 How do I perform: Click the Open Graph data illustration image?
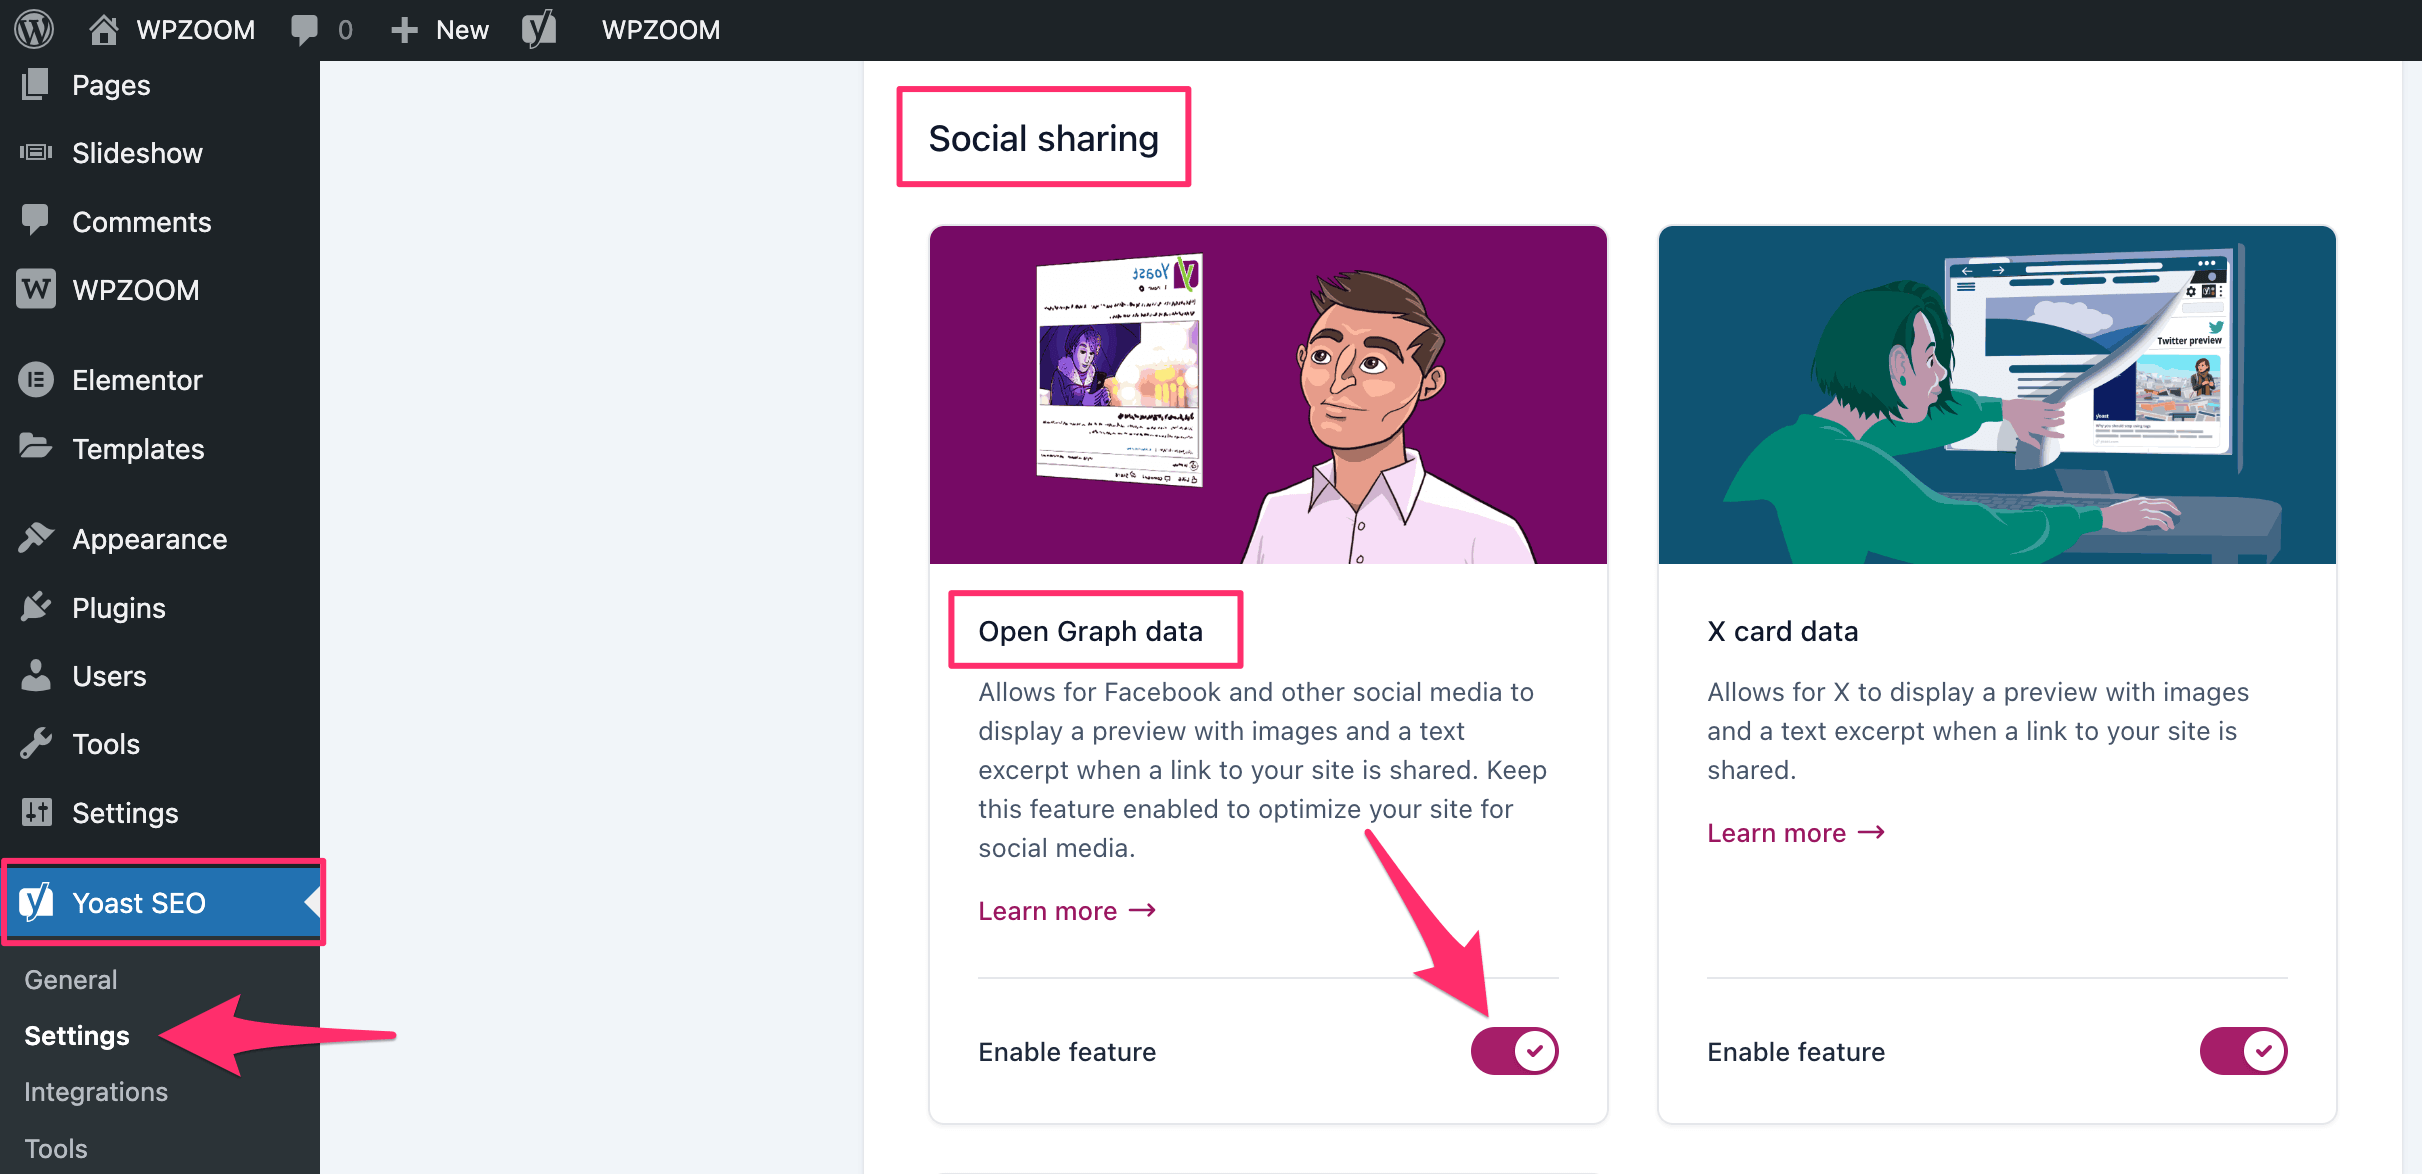click(1268, 395)
